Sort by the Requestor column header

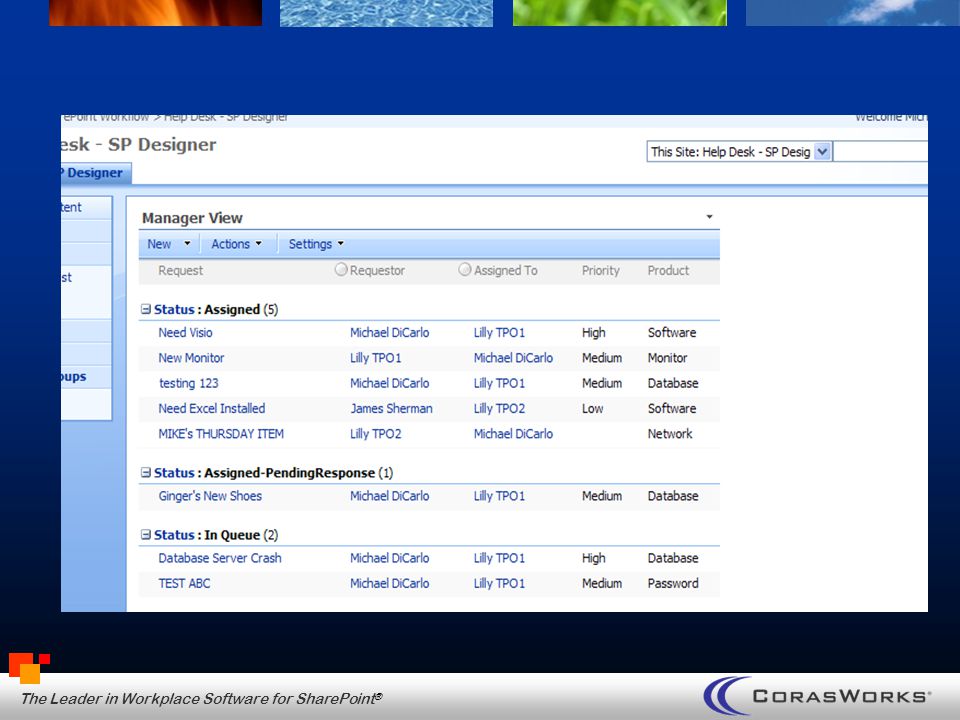click(377, 271)
